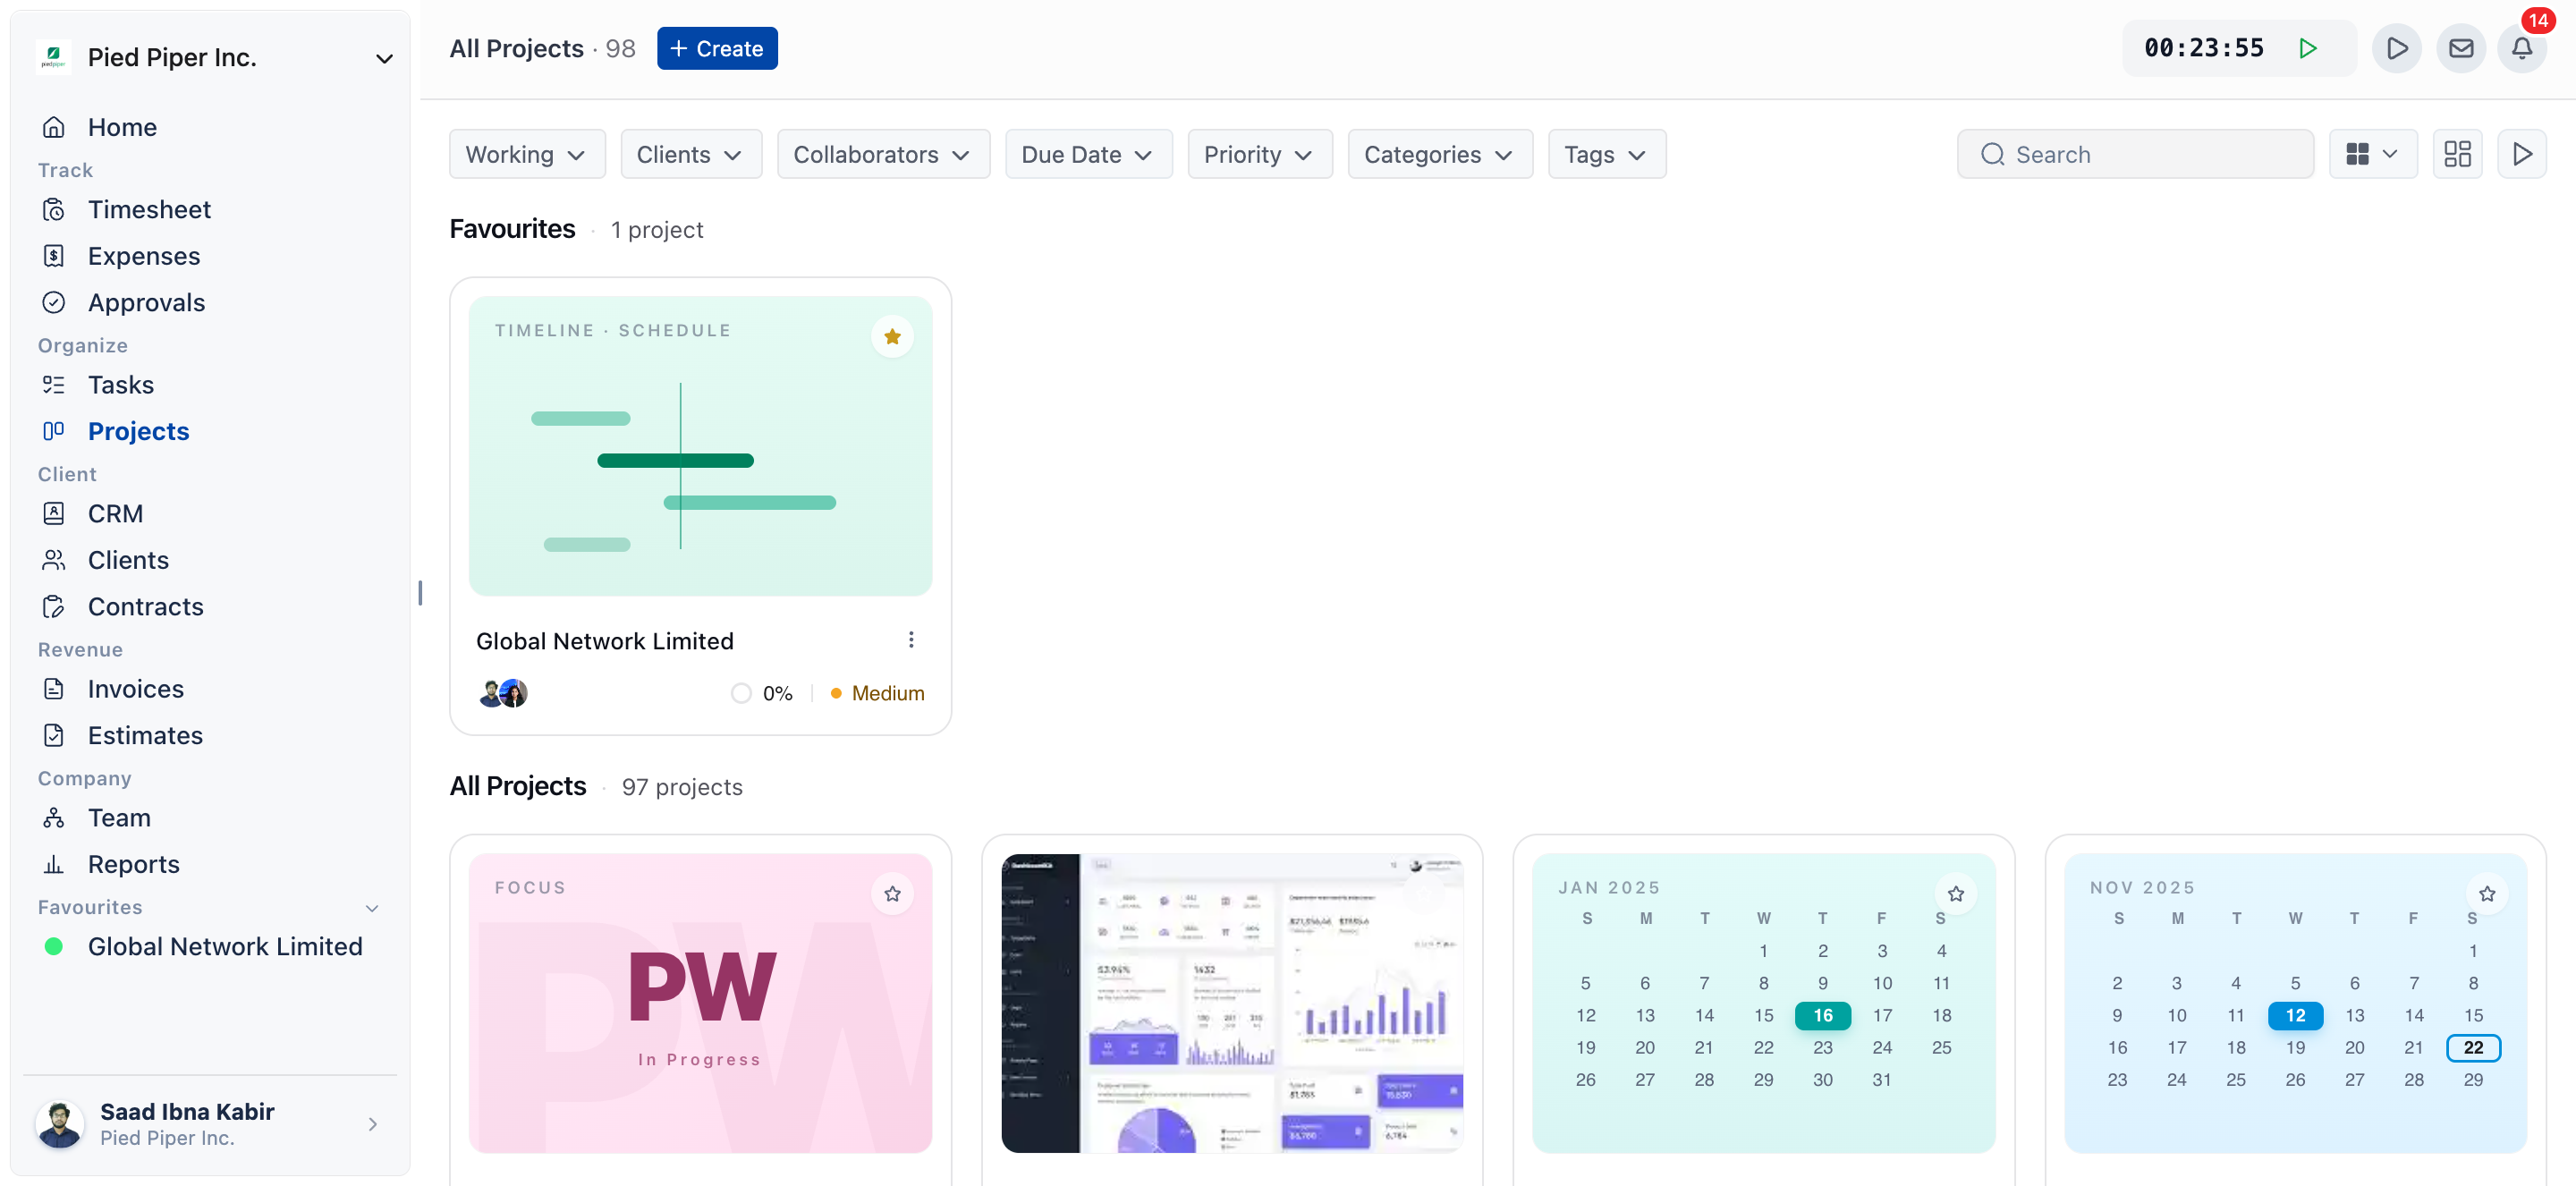Click the Invoices document icon
This screenshot has width=2576, height=1186.
54,689
